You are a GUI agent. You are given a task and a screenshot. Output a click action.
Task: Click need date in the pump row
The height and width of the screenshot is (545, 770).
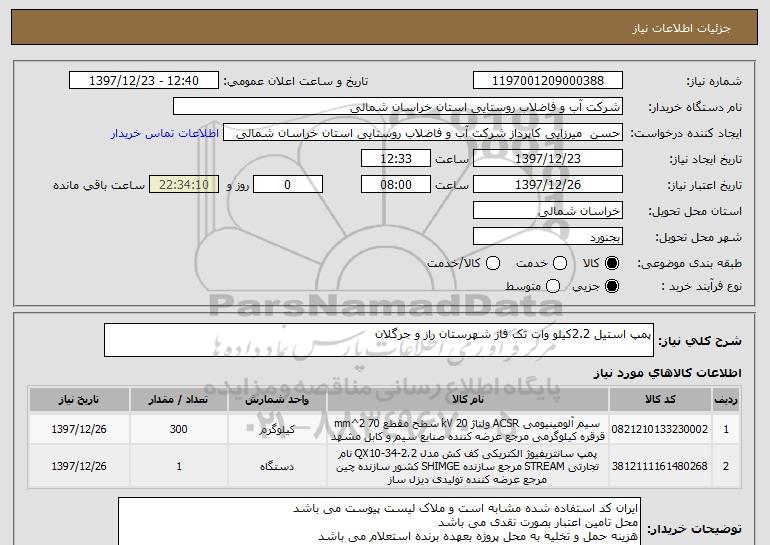79,466
